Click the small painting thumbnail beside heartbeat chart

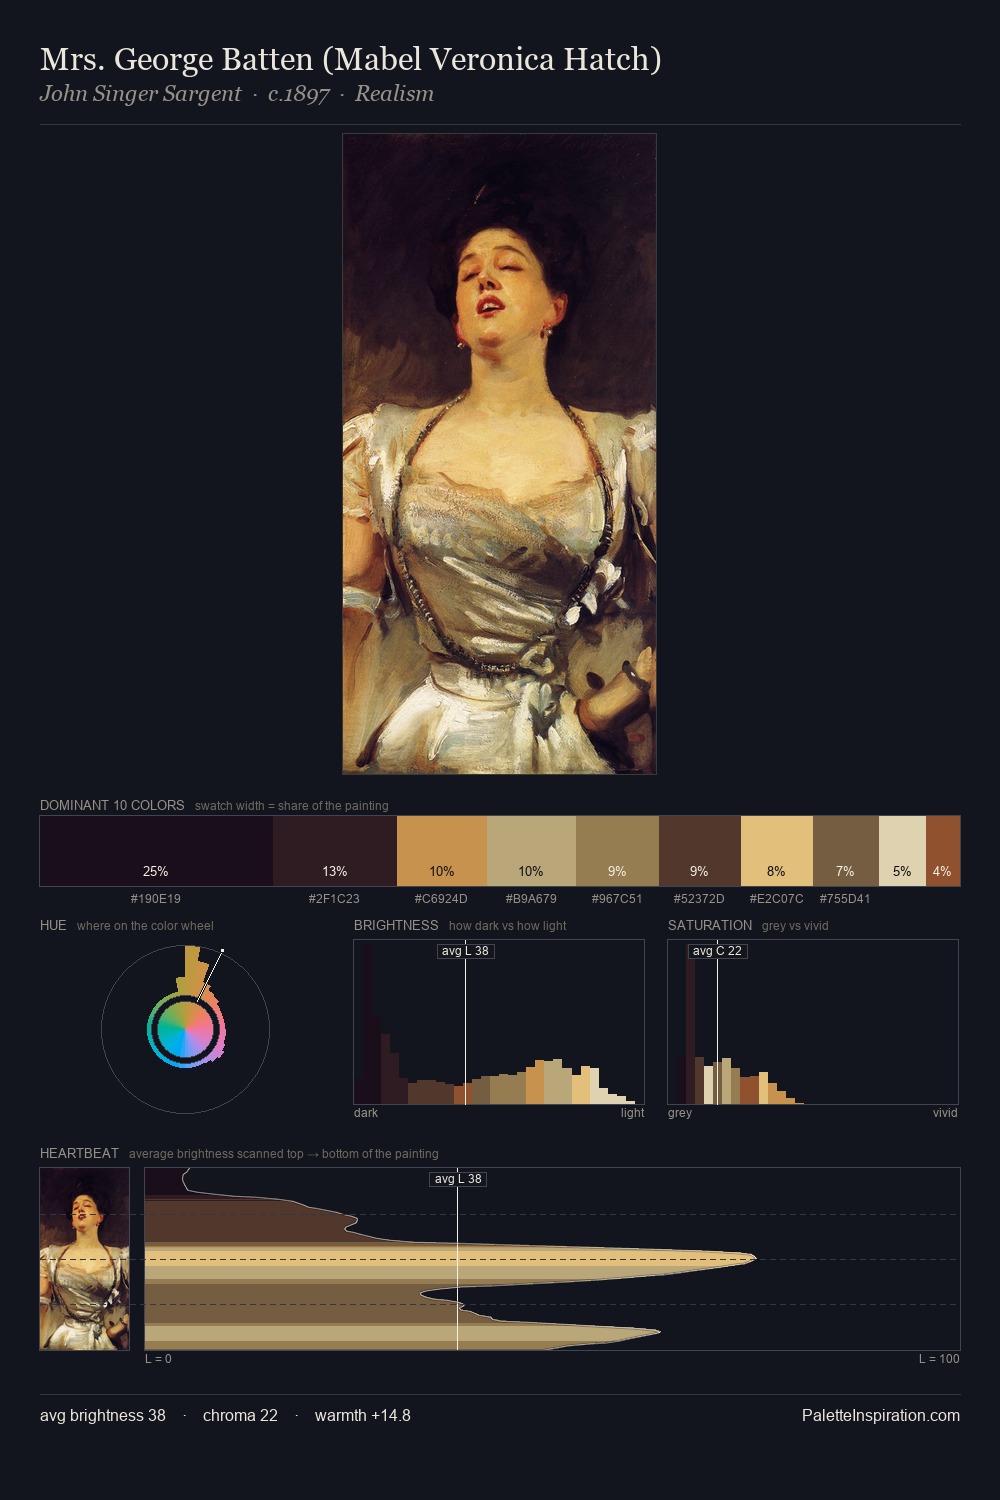85,1259
